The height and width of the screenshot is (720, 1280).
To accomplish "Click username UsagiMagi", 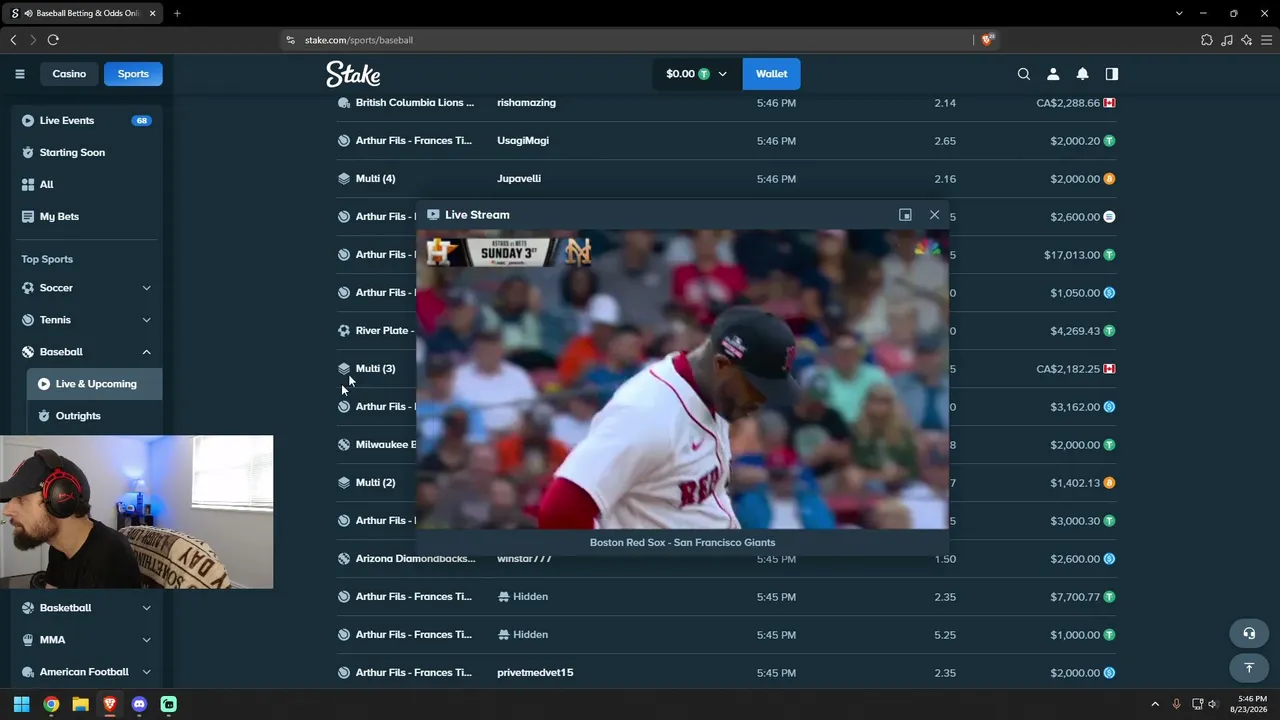I will click(523, 141).
